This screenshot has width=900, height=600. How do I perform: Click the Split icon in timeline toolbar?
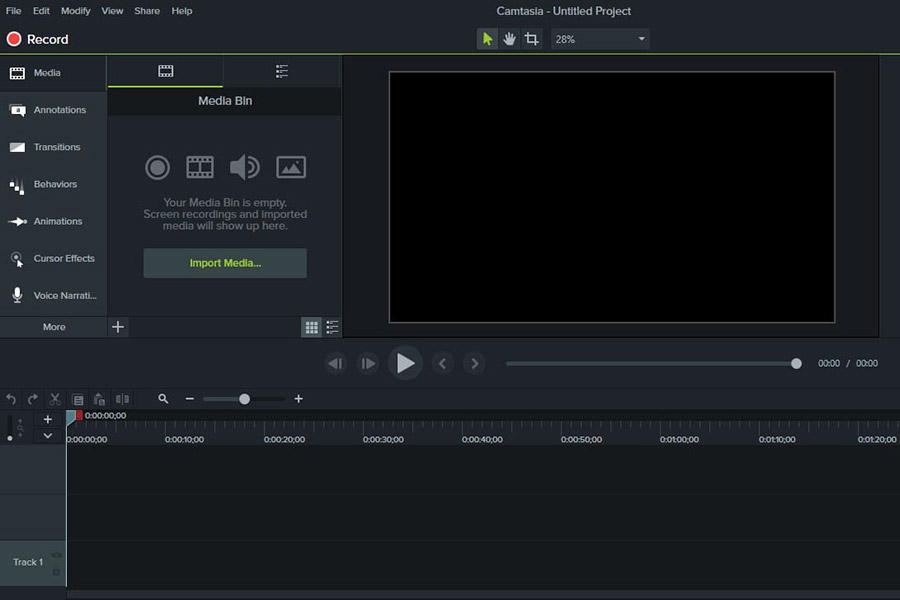click(x=122, y=399)
